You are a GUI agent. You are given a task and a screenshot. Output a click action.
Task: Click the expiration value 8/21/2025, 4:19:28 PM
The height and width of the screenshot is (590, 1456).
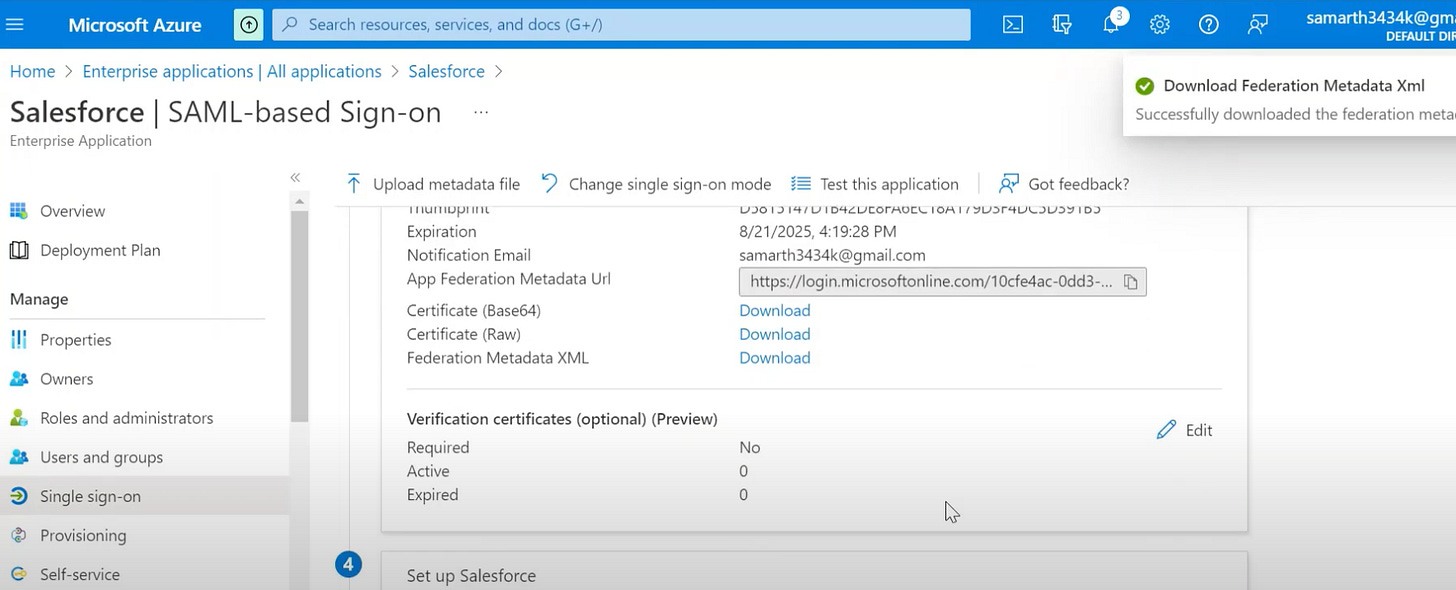tap(818, 232)
